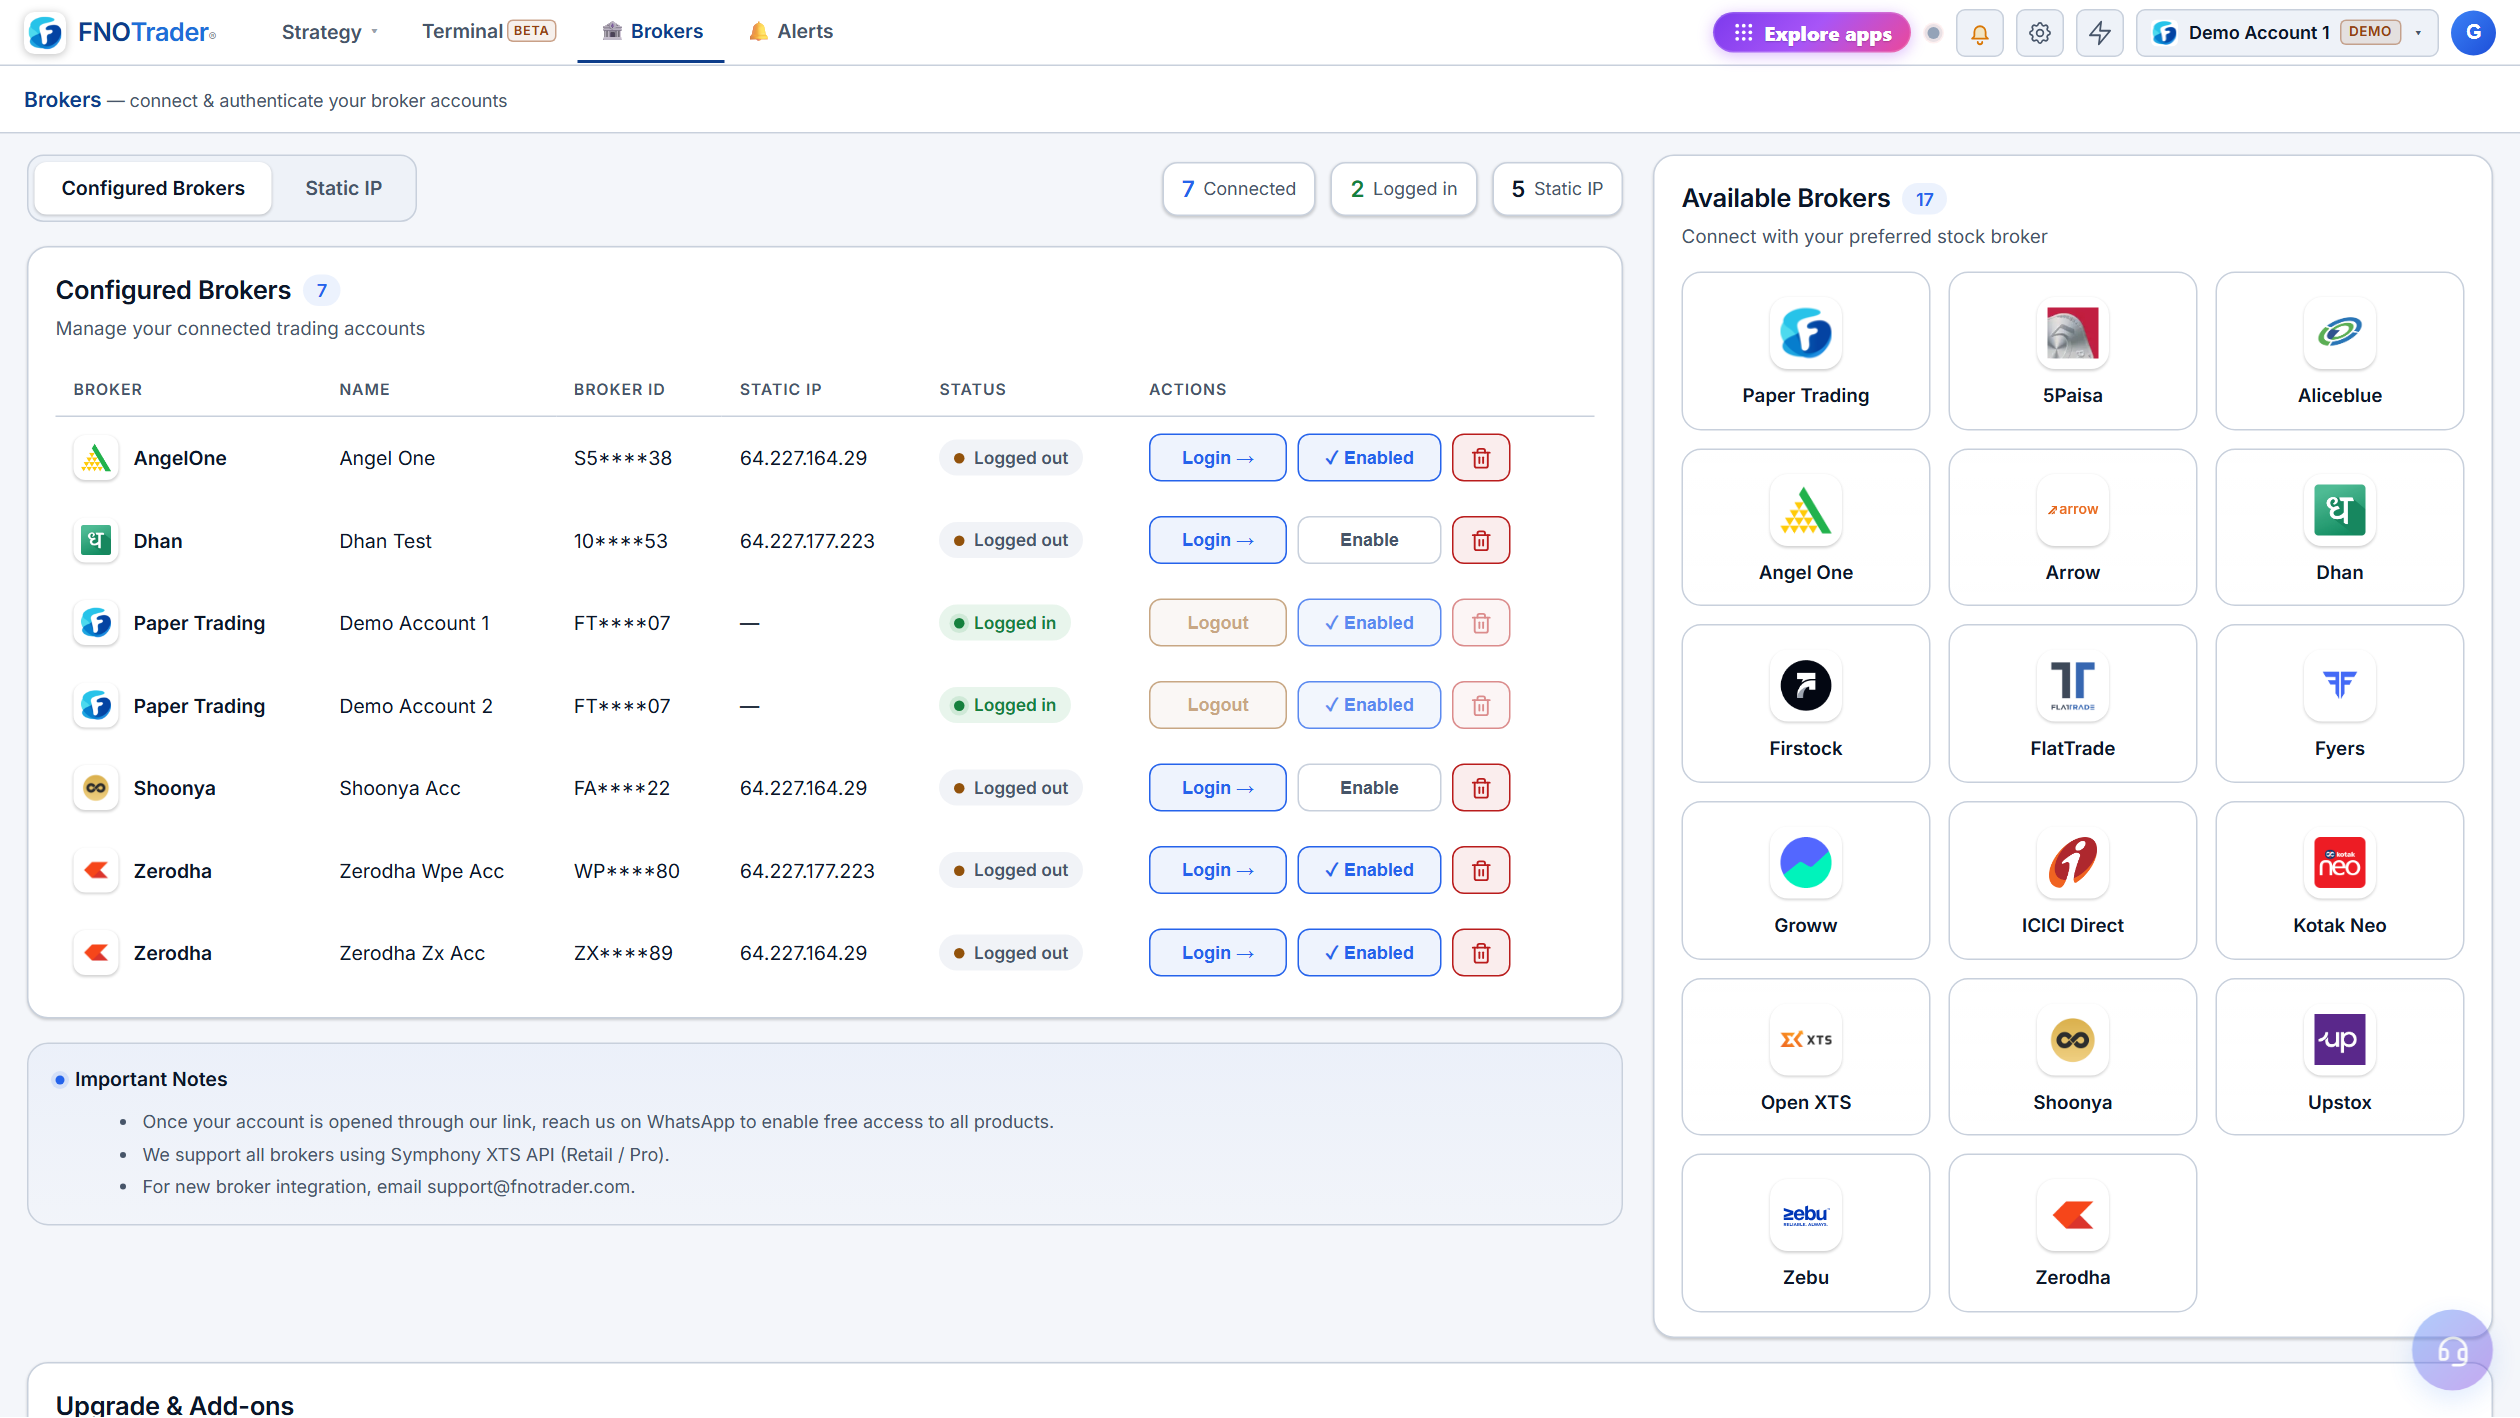The width and height of the screenshot is (2520, 1418).
Task: Click the user avatar G
Action: point(2472,32)
